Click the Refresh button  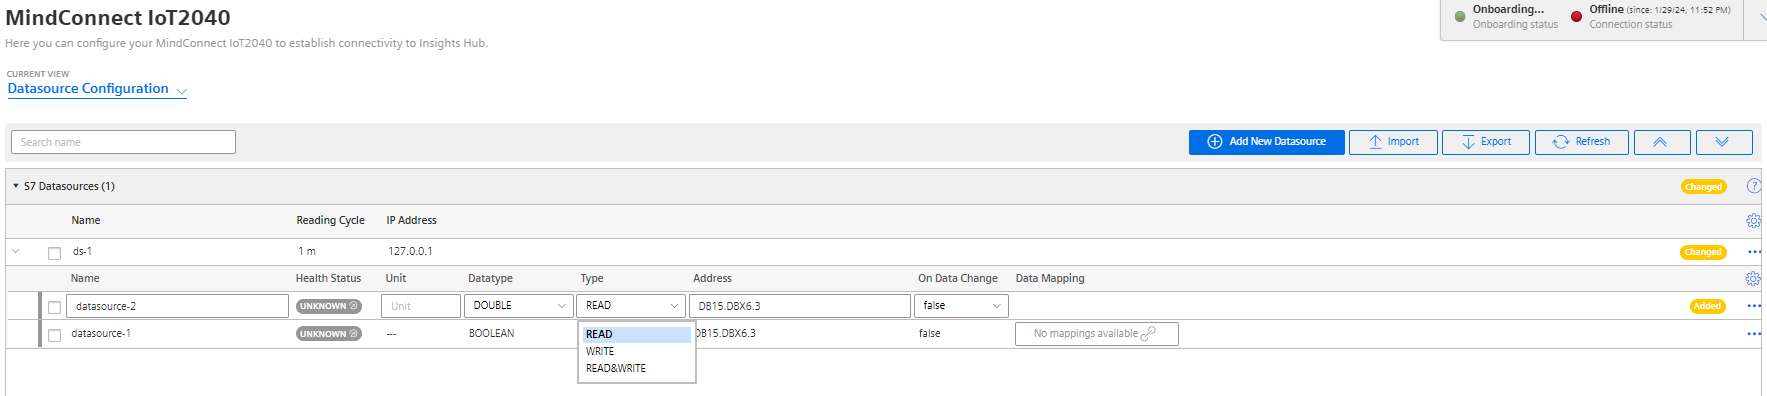coord(1581,142)
